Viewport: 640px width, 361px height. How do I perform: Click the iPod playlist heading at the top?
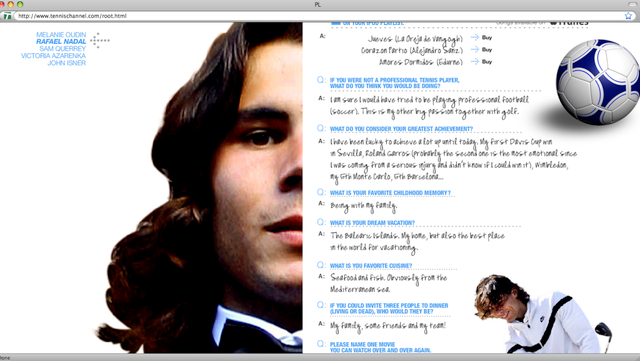(x=367, y=23)
